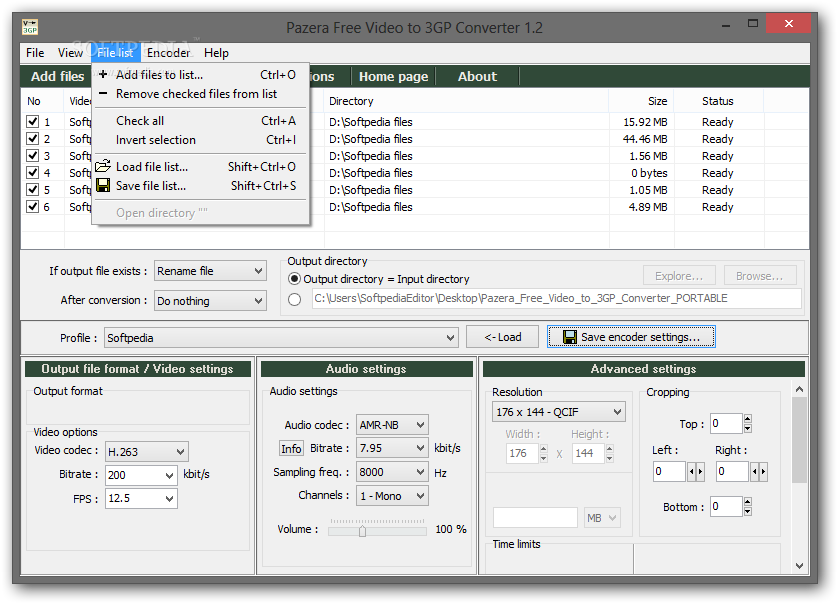The height and width of the screenshot is (604, 838).
Task: Open the Resolution 176 x 144 - QCIF dropdown
Action: pyautogui.click(x=558, y=412)
